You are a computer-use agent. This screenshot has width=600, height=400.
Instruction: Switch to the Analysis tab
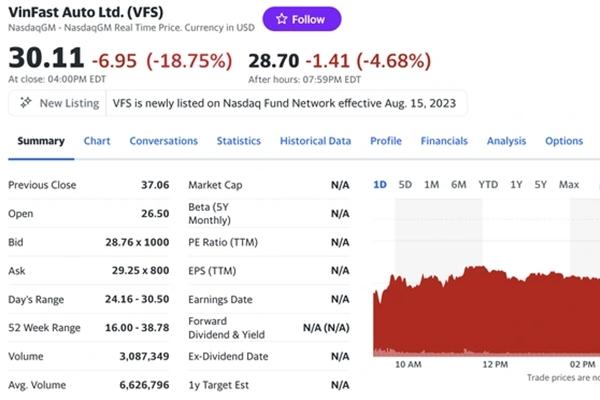506,141
